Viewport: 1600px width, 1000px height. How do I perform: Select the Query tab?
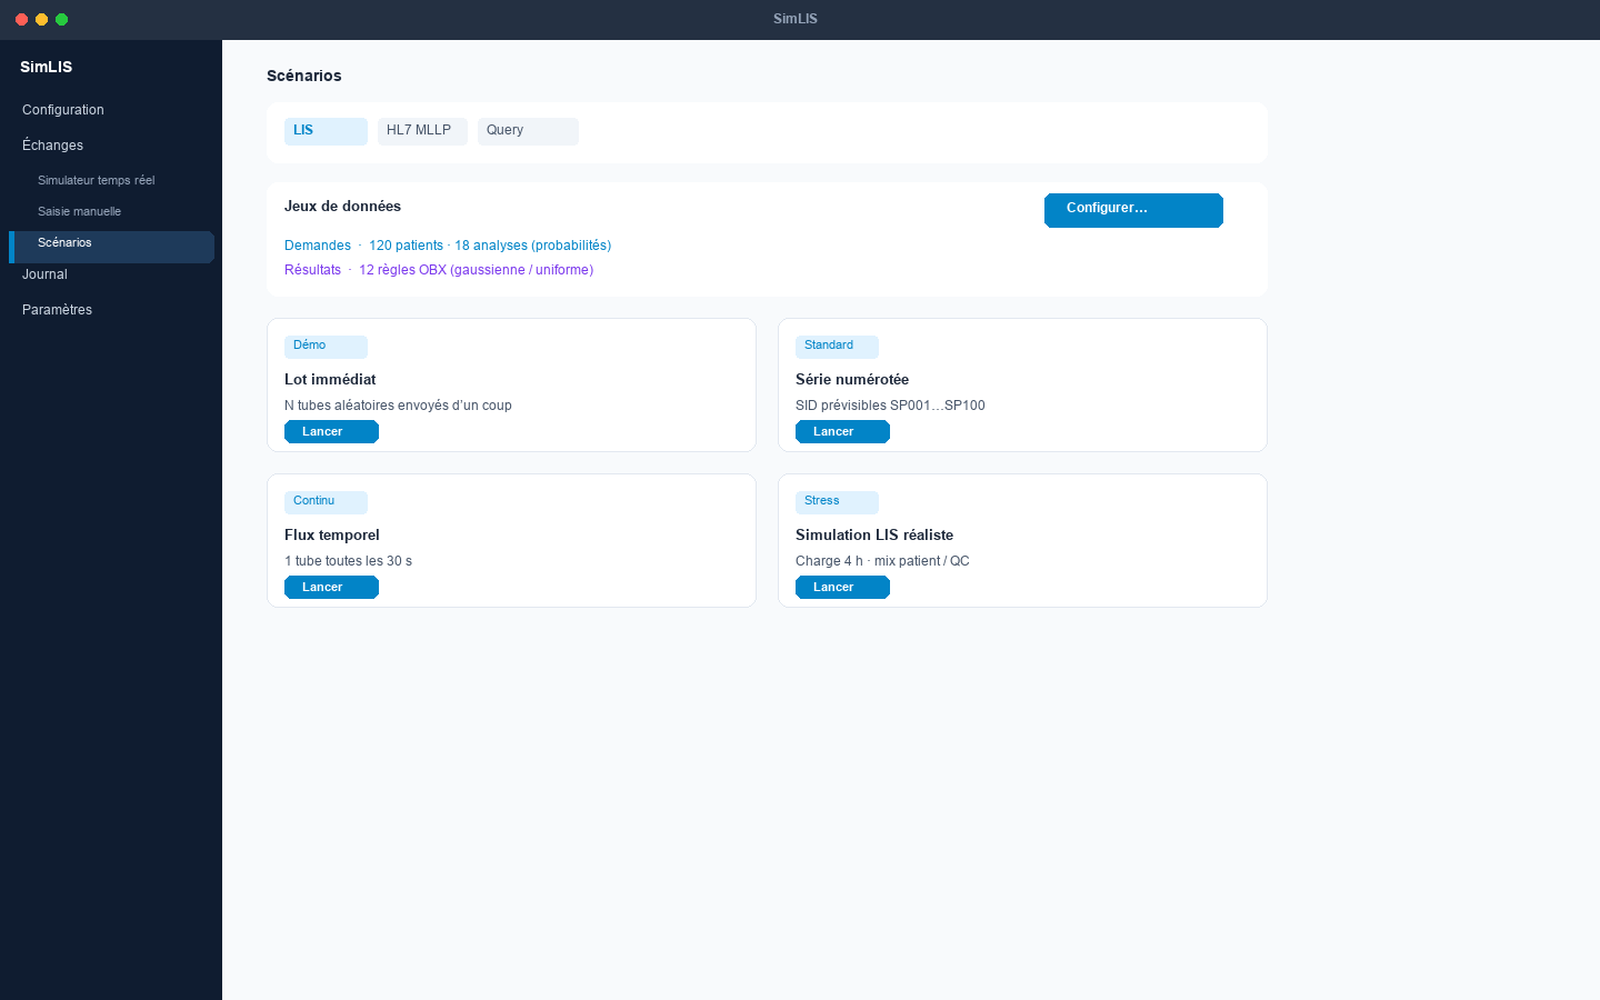tap(528, 131)
